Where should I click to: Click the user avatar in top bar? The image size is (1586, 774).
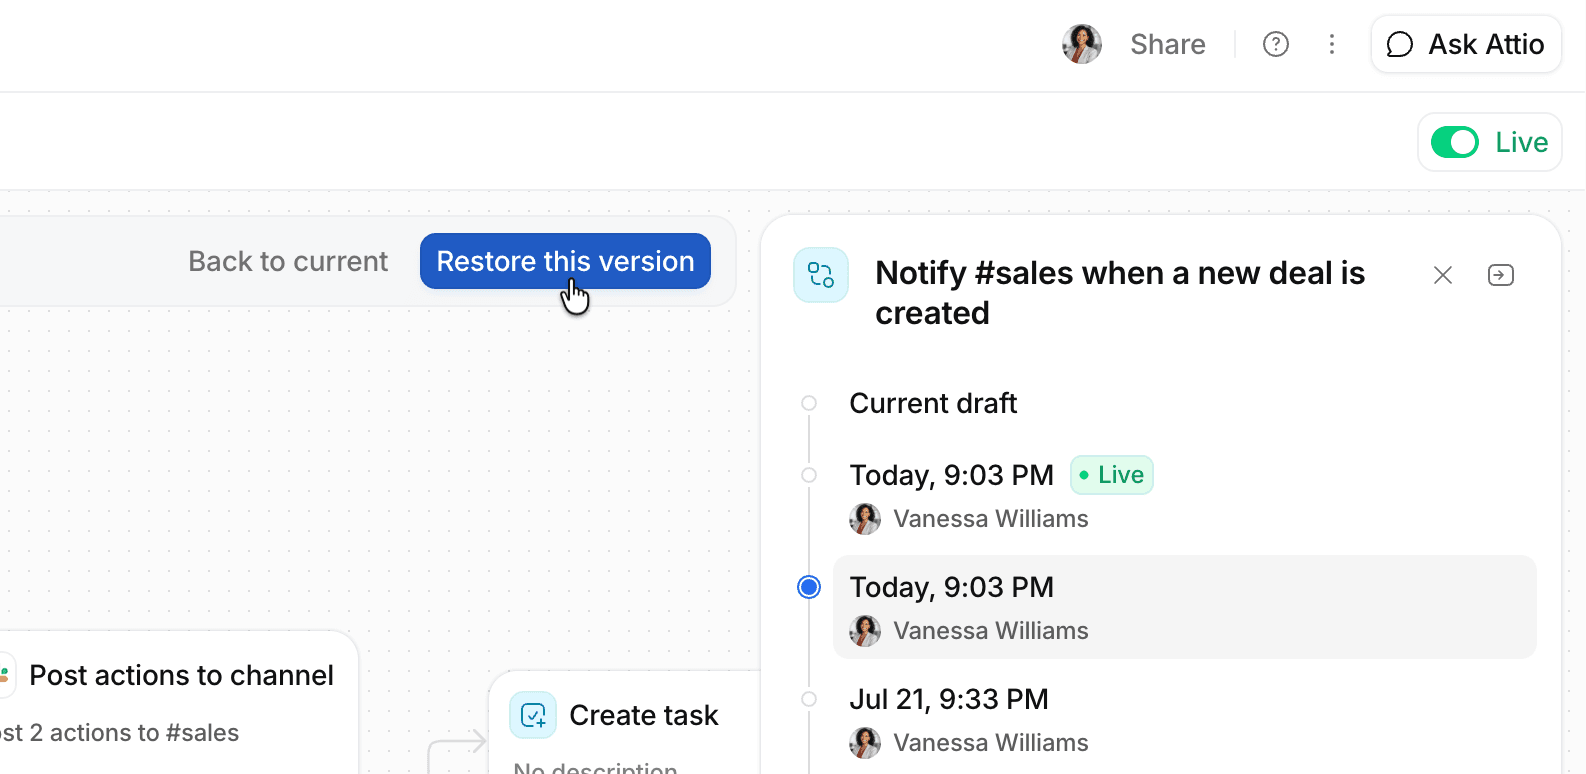pos(1081,44)
